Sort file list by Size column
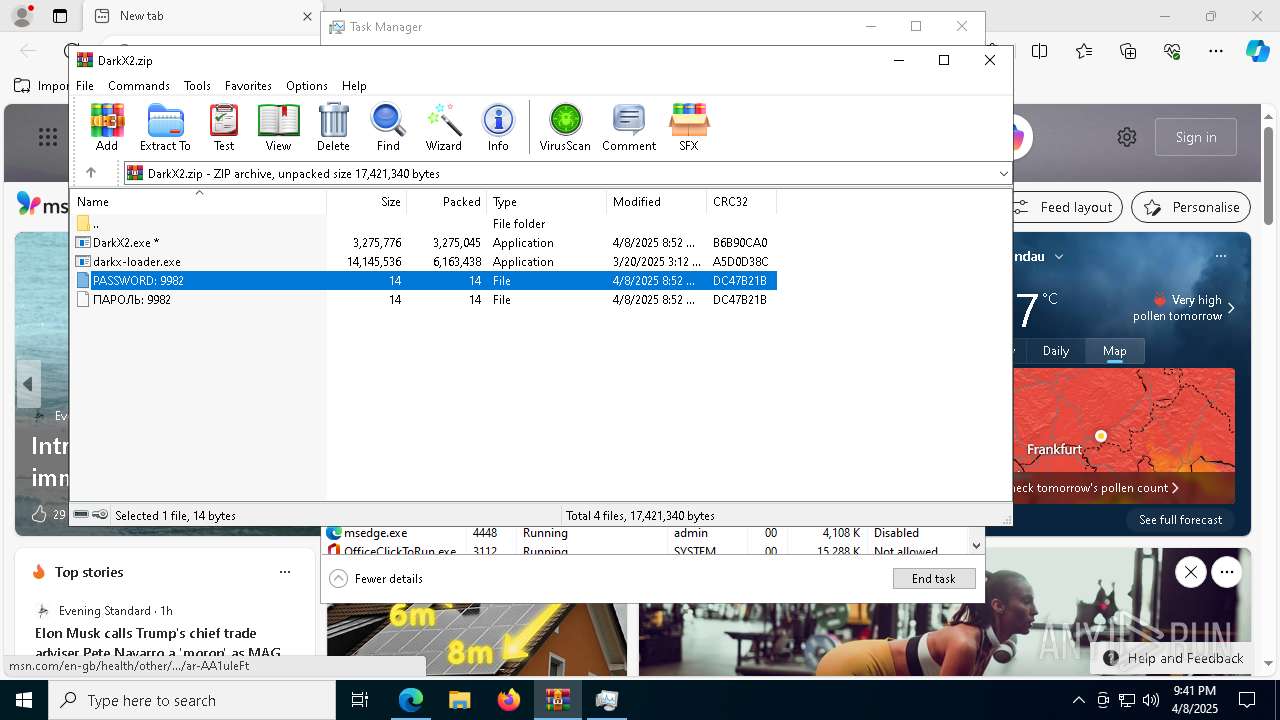The image size is (1280, 720). point(367,202)
